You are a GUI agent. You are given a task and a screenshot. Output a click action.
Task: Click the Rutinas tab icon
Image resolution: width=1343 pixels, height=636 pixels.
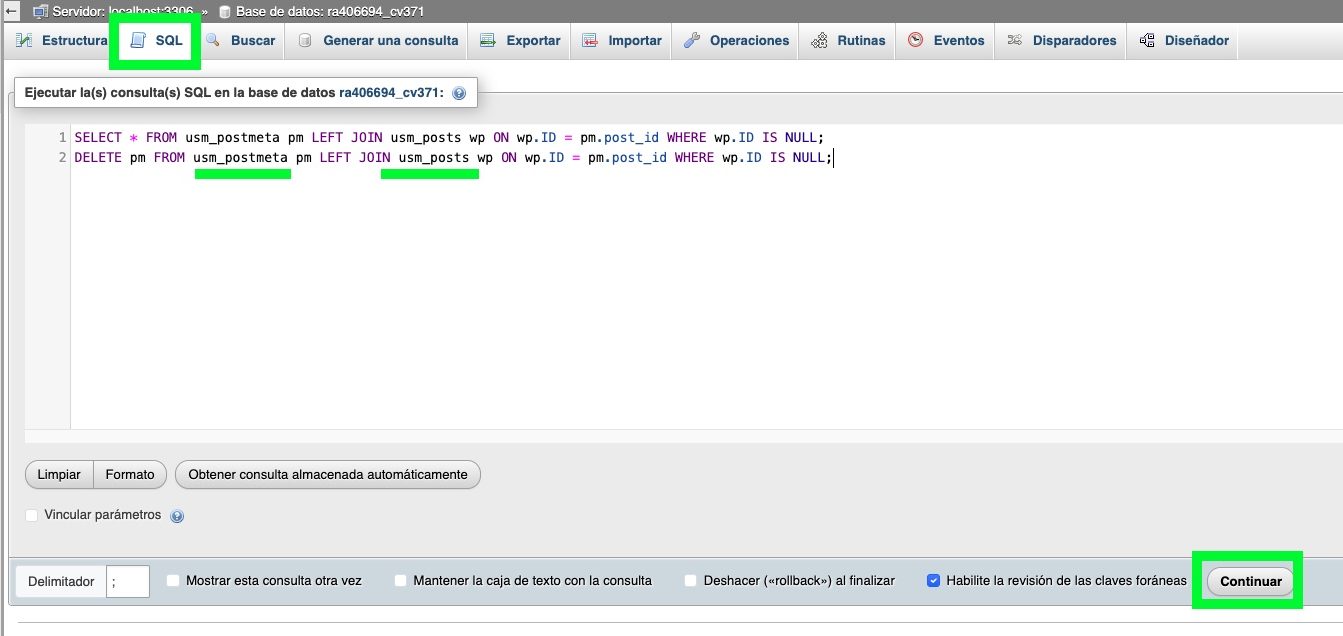[819, 41]
